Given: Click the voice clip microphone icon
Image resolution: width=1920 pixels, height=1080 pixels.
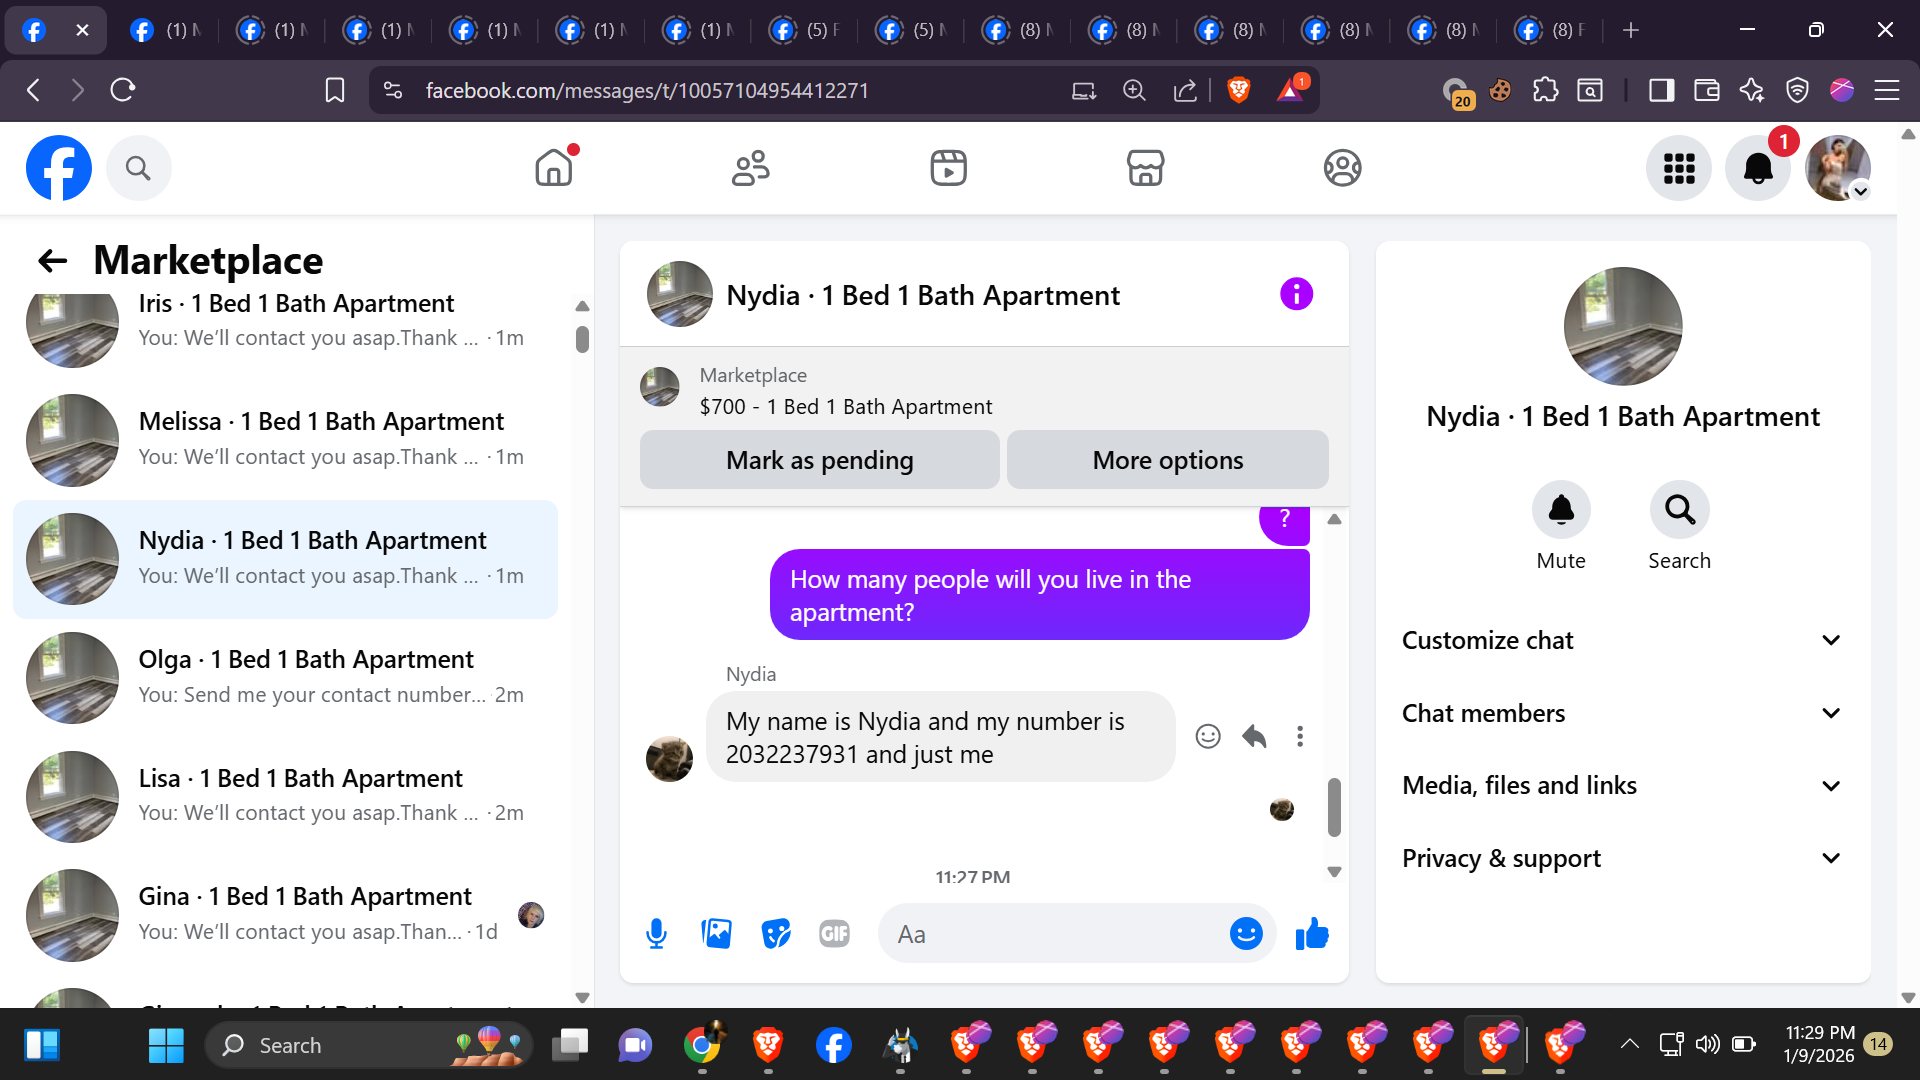Looking at the screenshot, I should click(656, 934).
